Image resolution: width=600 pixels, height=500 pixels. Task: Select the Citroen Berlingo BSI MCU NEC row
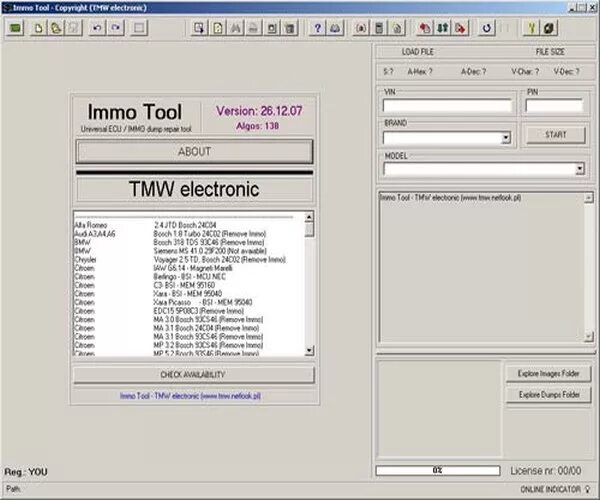point(189,277)
